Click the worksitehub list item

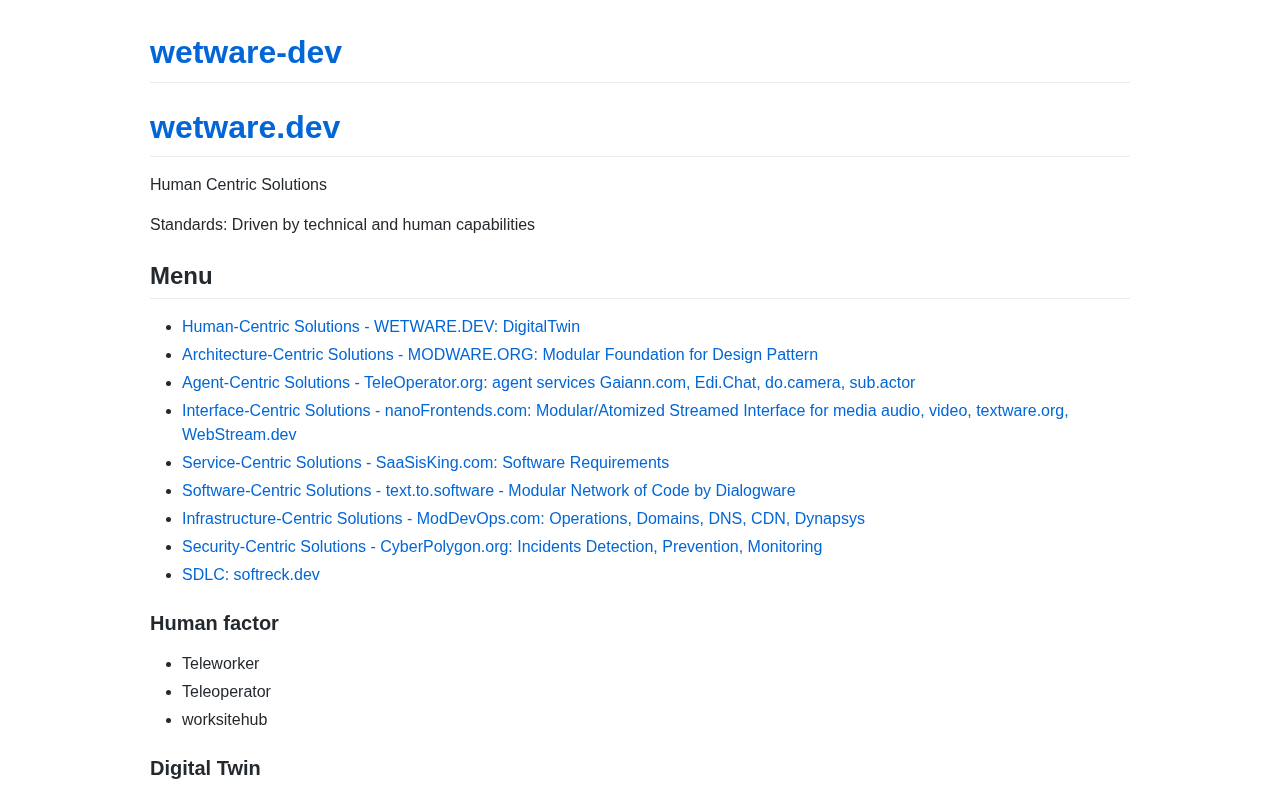[x=224, y=720]
